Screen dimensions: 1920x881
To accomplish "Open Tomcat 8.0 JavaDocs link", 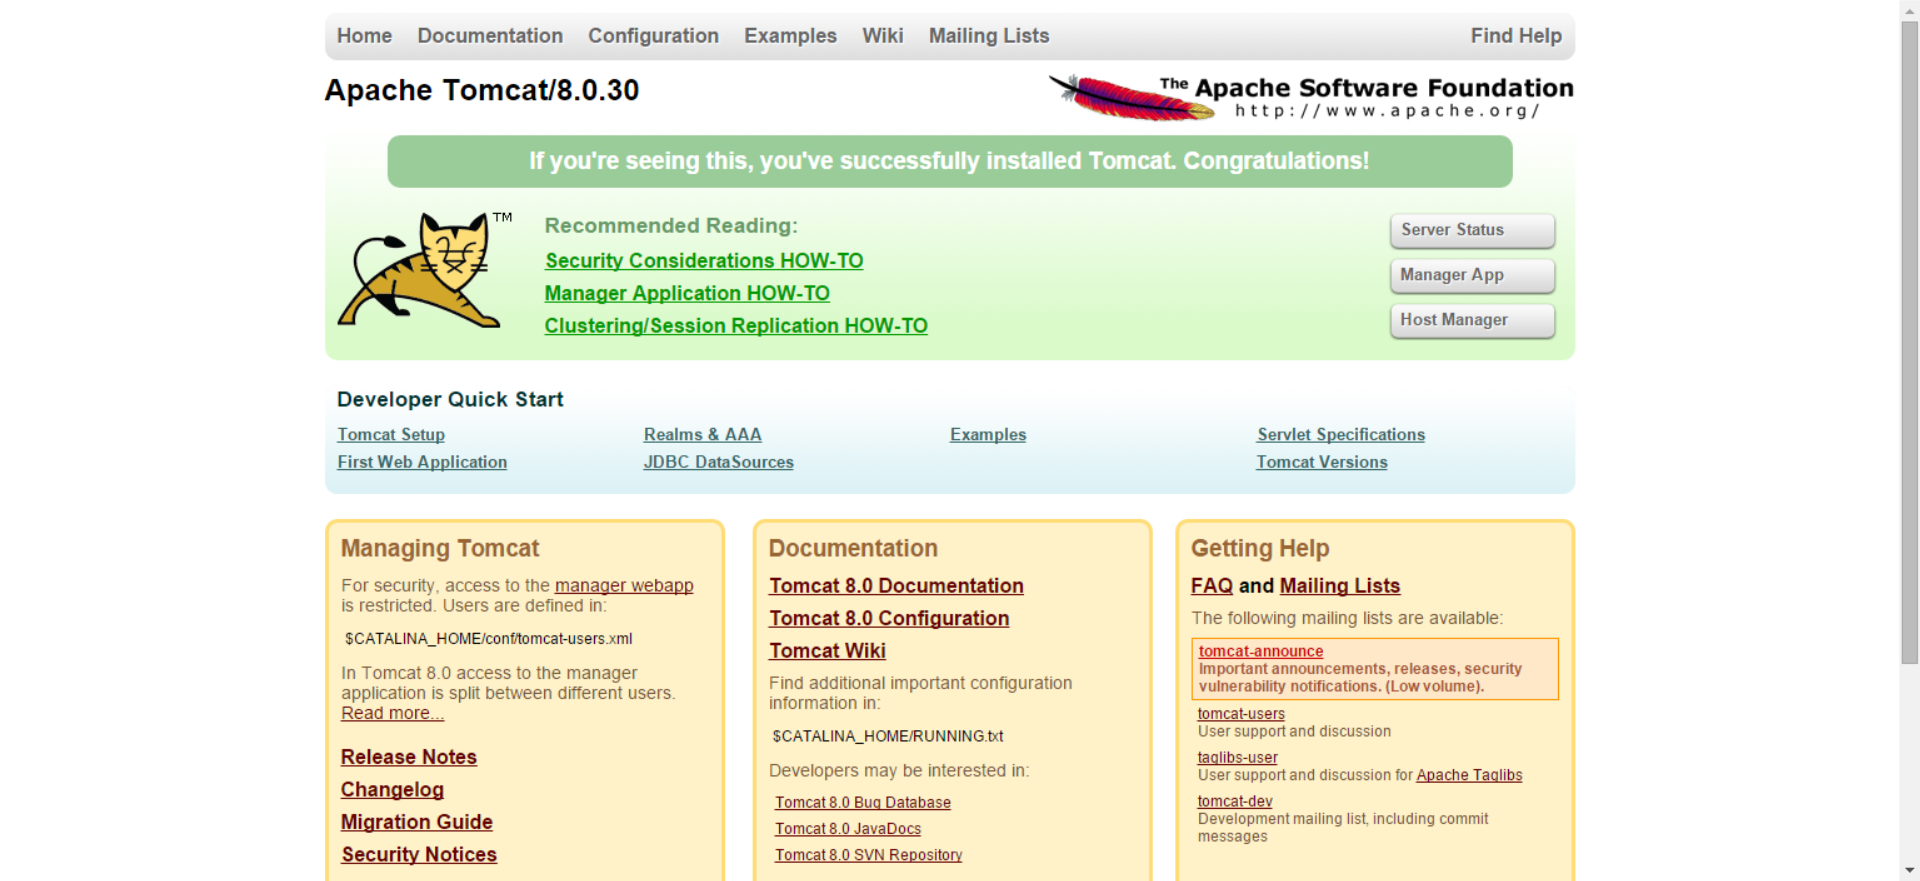I will coord(848,829).
